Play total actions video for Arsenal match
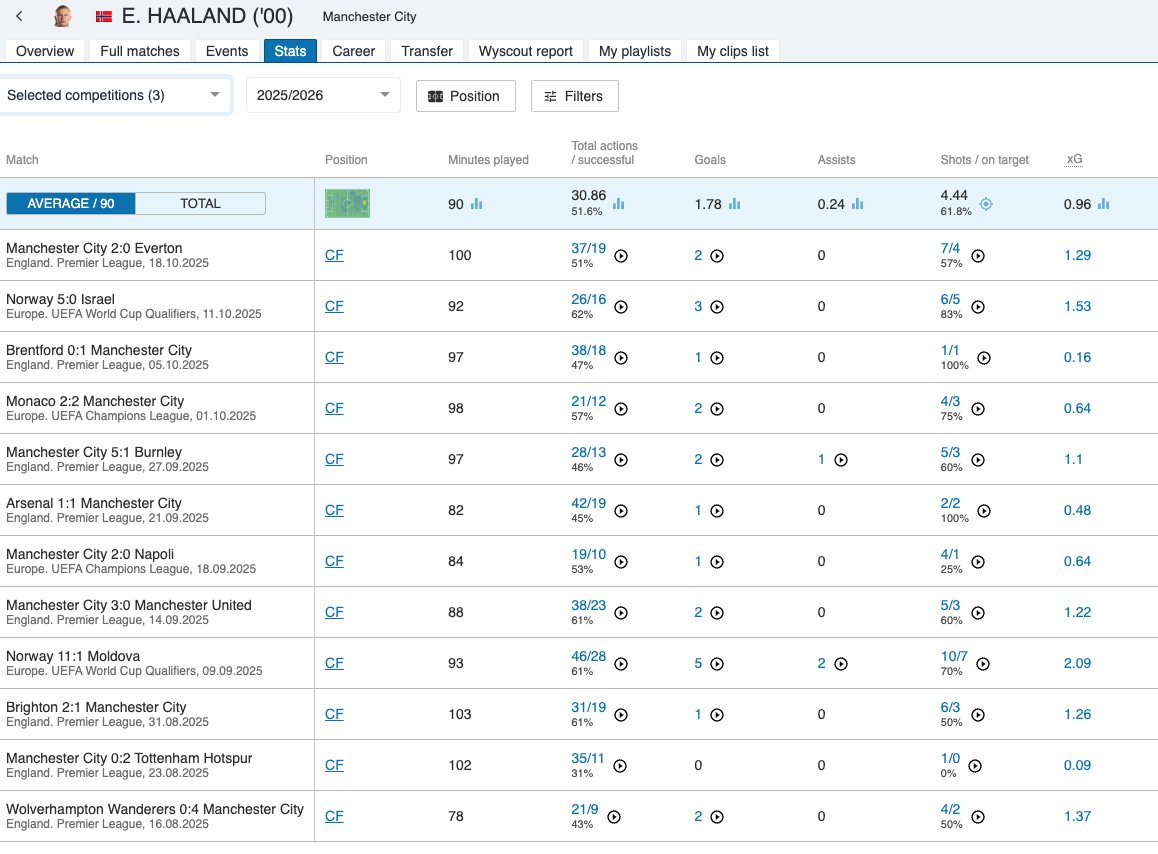Screen dimensions: 1158x854 click(x=621, y=511)
